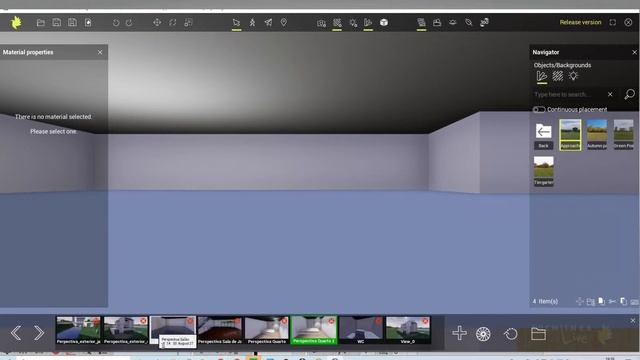Click the export file icon in toolbar
The height and width of the screenshot is (360, 640).
coord(88,22)
